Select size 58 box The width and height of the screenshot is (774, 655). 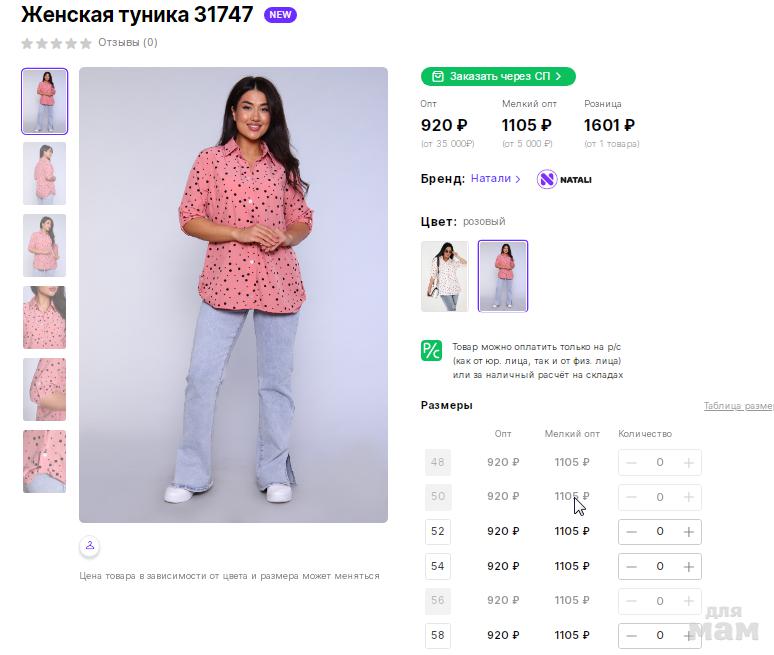[x=437, y=635]
